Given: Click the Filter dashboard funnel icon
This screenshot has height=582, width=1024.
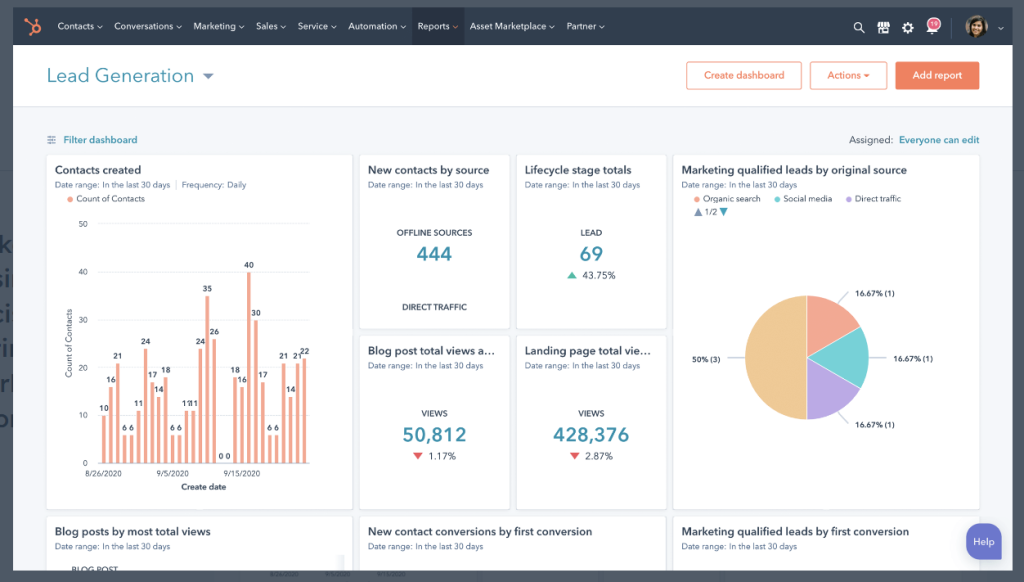Looking at the screenshot, I should tap(51, 139).
